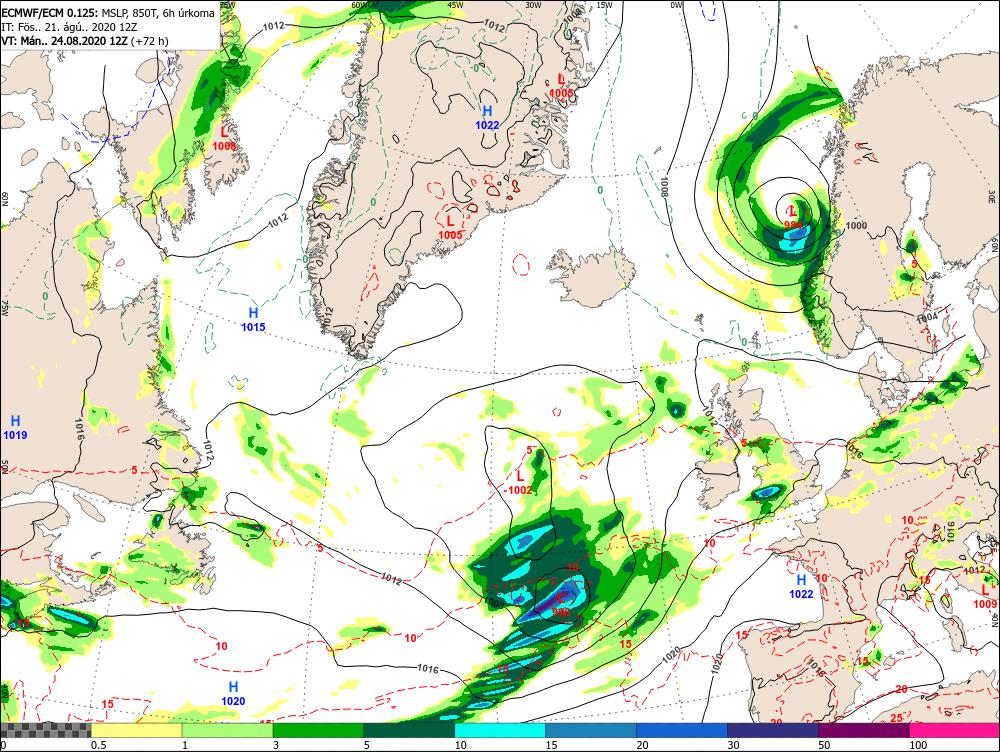Click the L 1008 marker over Baffin Island
Screen dimensions: 1000x752
(224, 138)
